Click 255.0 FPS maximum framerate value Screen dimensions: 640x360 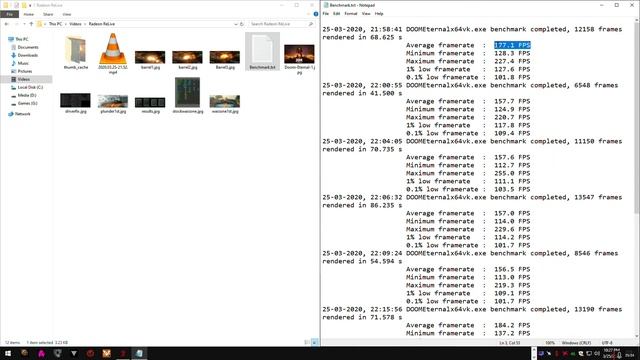pos(512,173)
